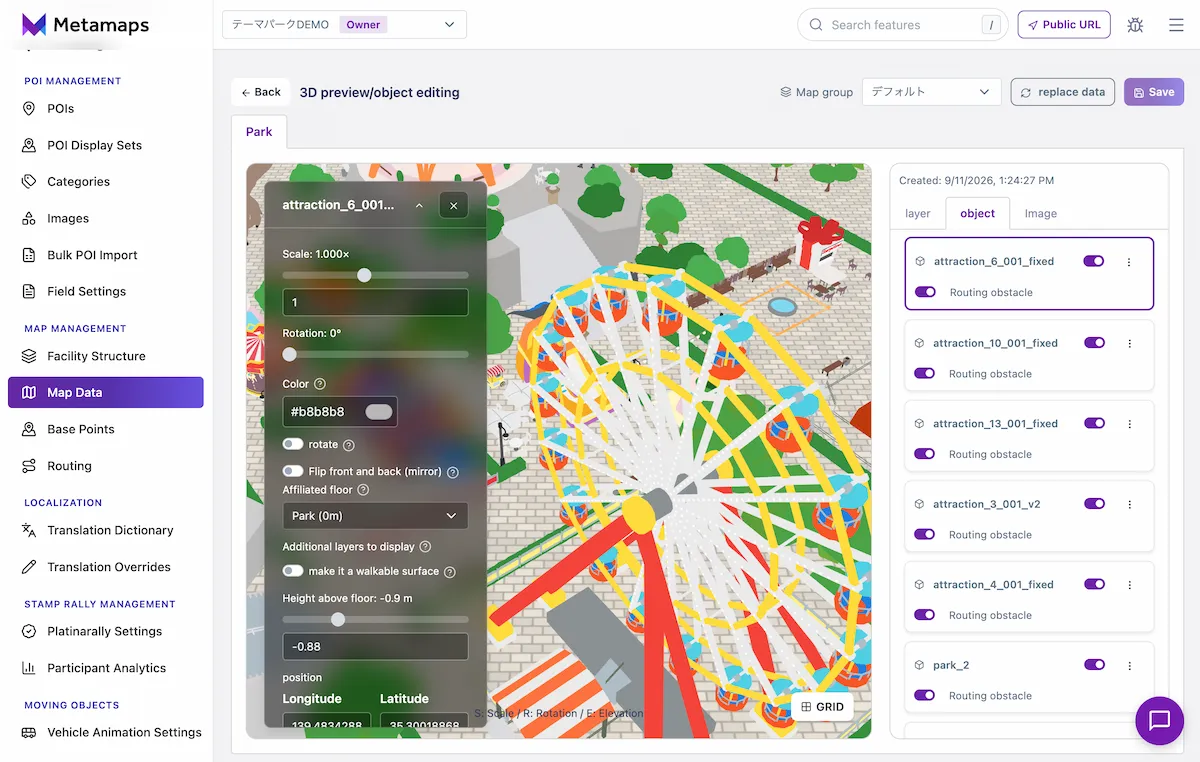The height and width of the screenshot is (762, 1200).
Task: Focus the Search features field
Action: (x=902, y=25)
